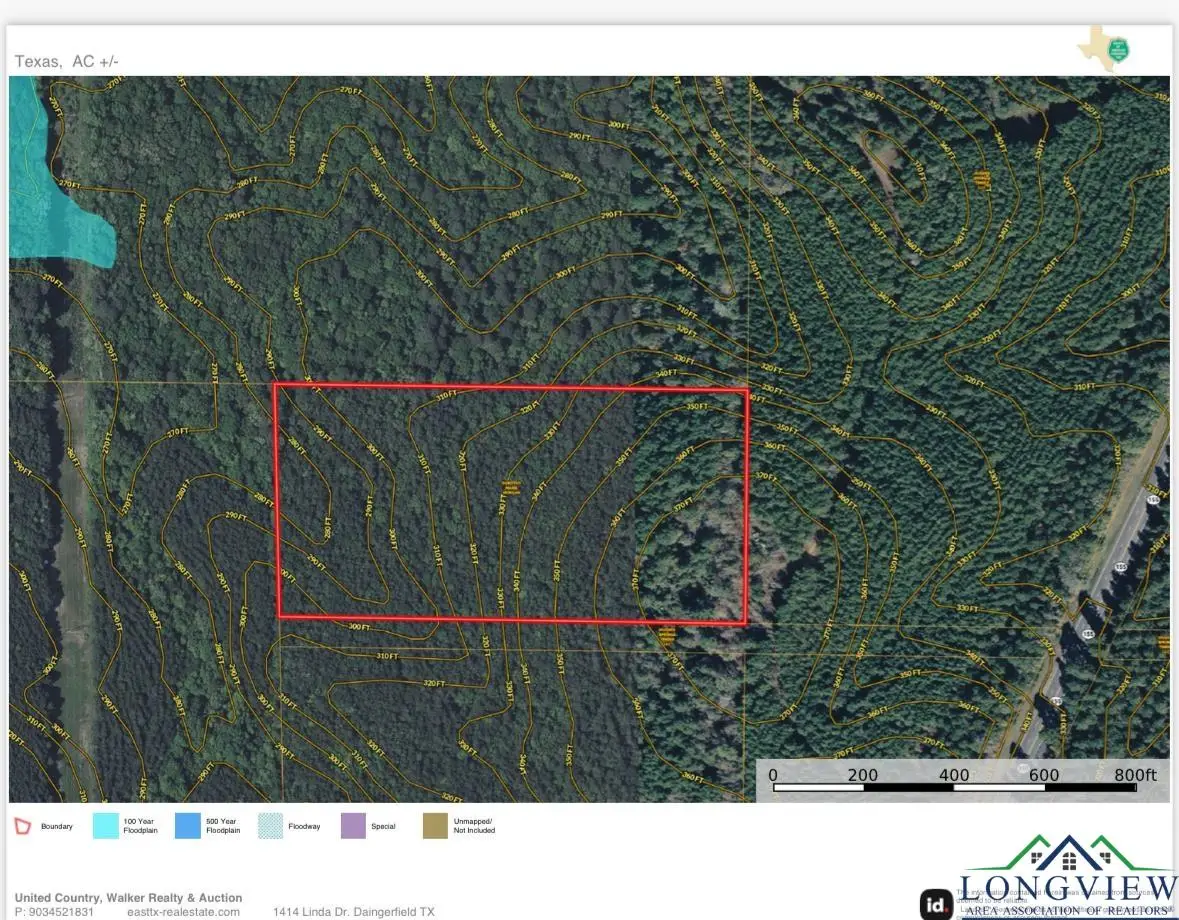
Task: Click the Unmapped/Not Included legend icon
Action: point(434,826)
